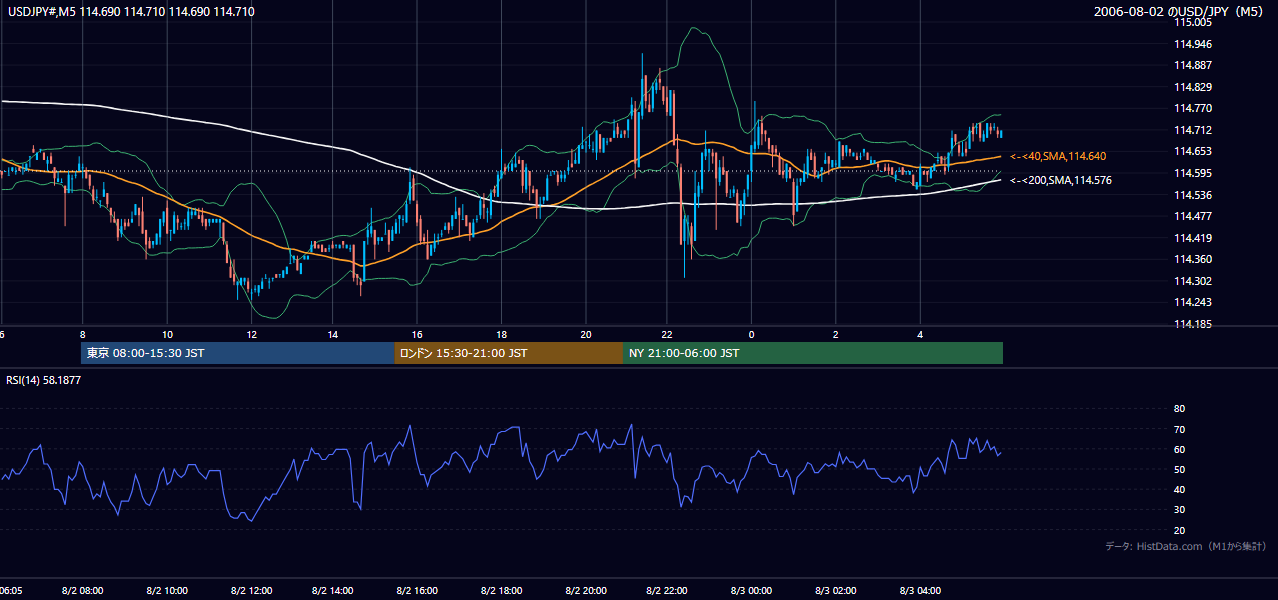The width and height of the screenshot is (1278, 600).
Task: Click price axis label 114.185
Action: 1194,324
